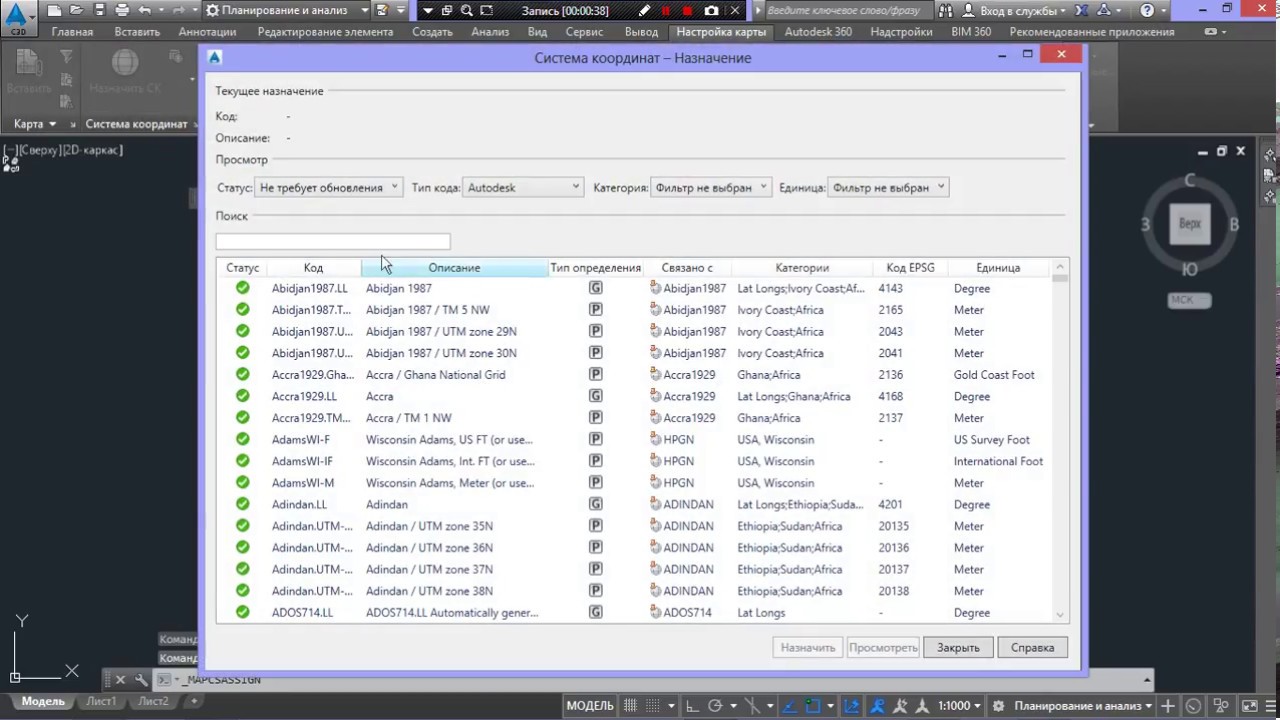Toggle object snap tracking in status bar
1280x720 pixels.
point(788,706)
